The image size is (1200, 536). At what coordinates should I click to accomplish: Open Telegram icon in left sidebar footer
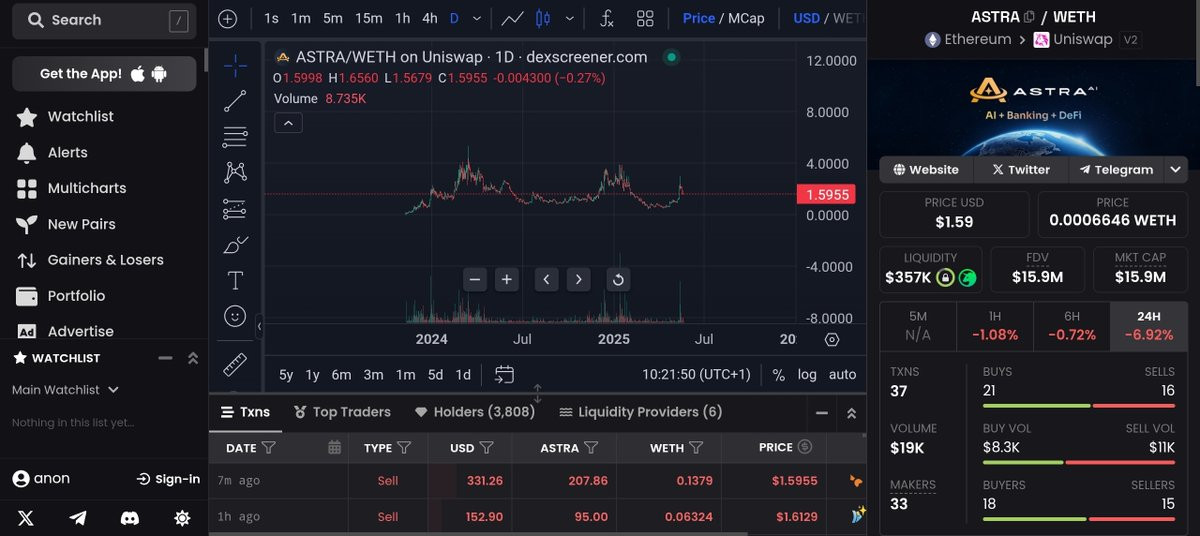[x=78, y=518]
